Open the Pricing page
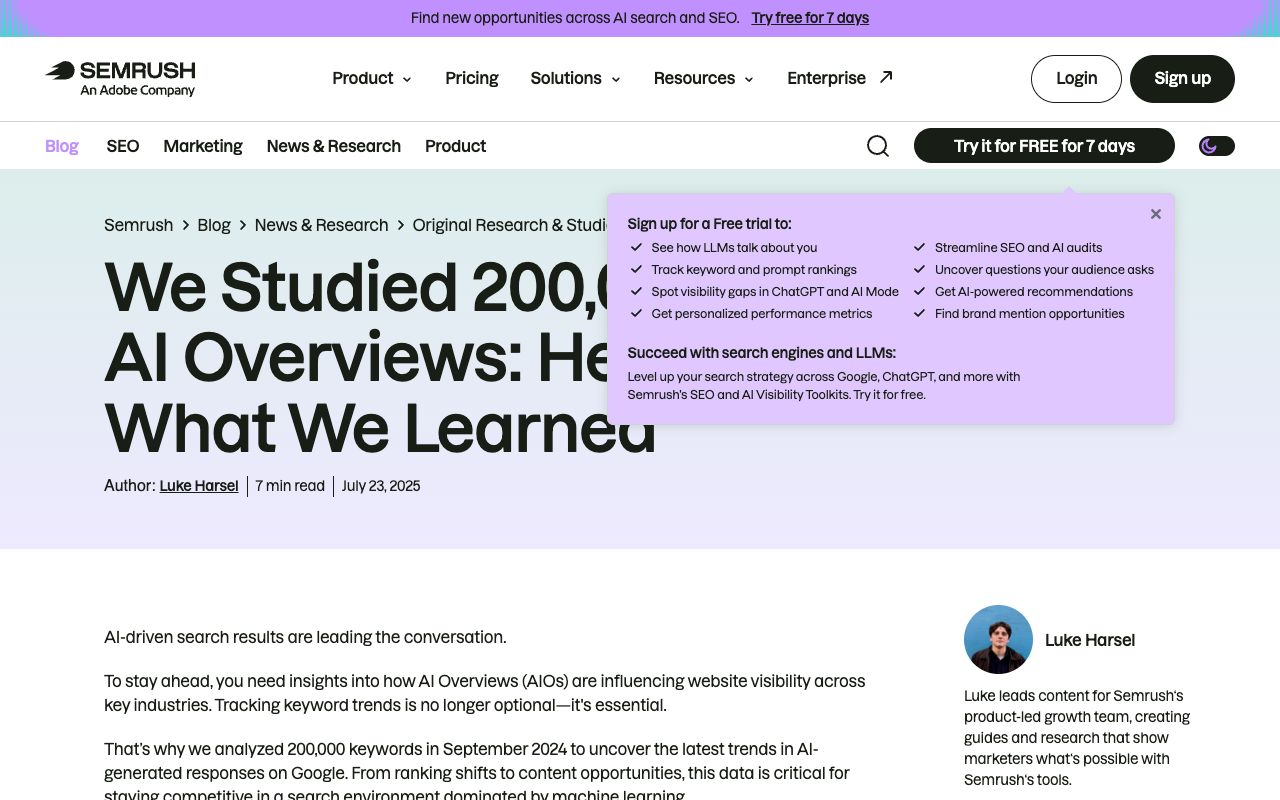1280x800 pixels. click(x=472, y=78)
